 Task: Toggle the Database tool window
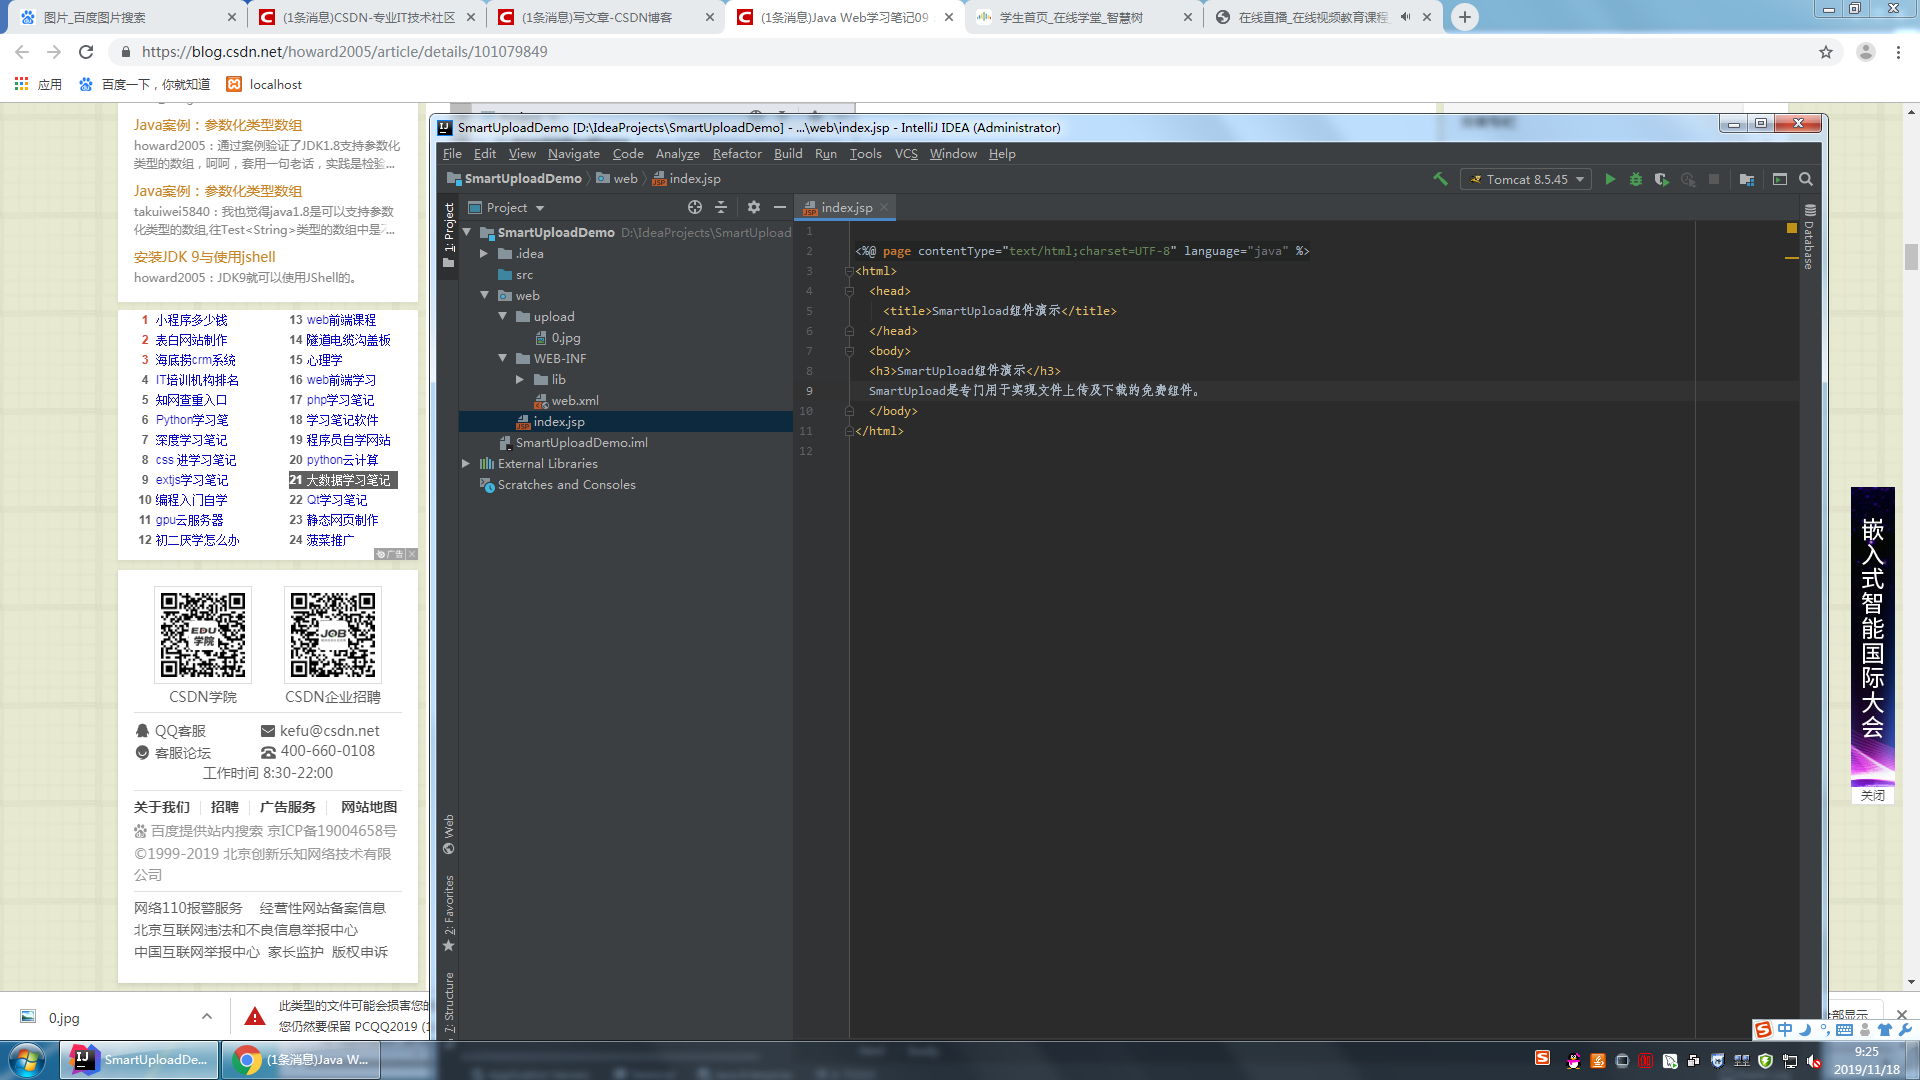[1809, 238]
